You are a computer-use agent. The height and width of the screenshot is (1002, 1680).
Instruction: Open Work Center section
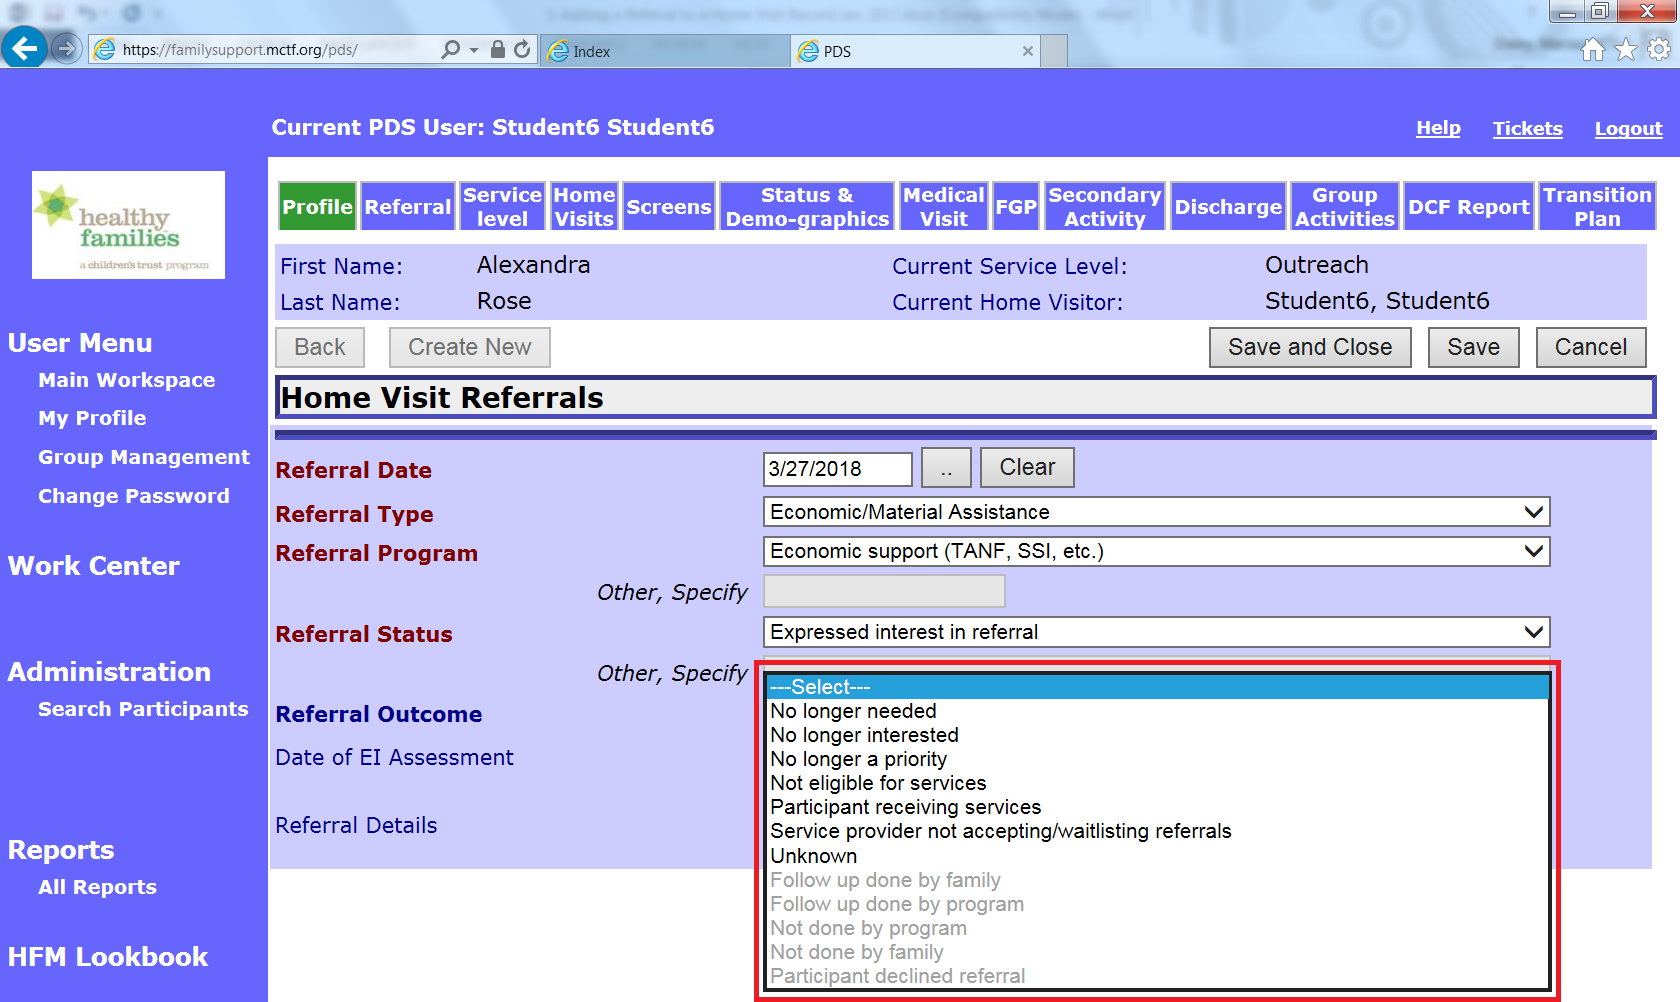94,566
